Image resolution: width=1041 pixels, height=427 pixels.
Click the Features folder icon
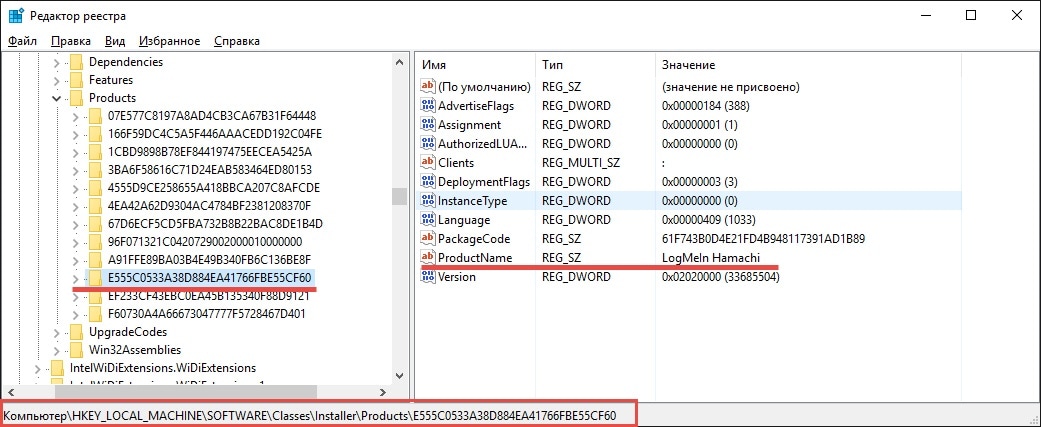click(x=76, y=80)
